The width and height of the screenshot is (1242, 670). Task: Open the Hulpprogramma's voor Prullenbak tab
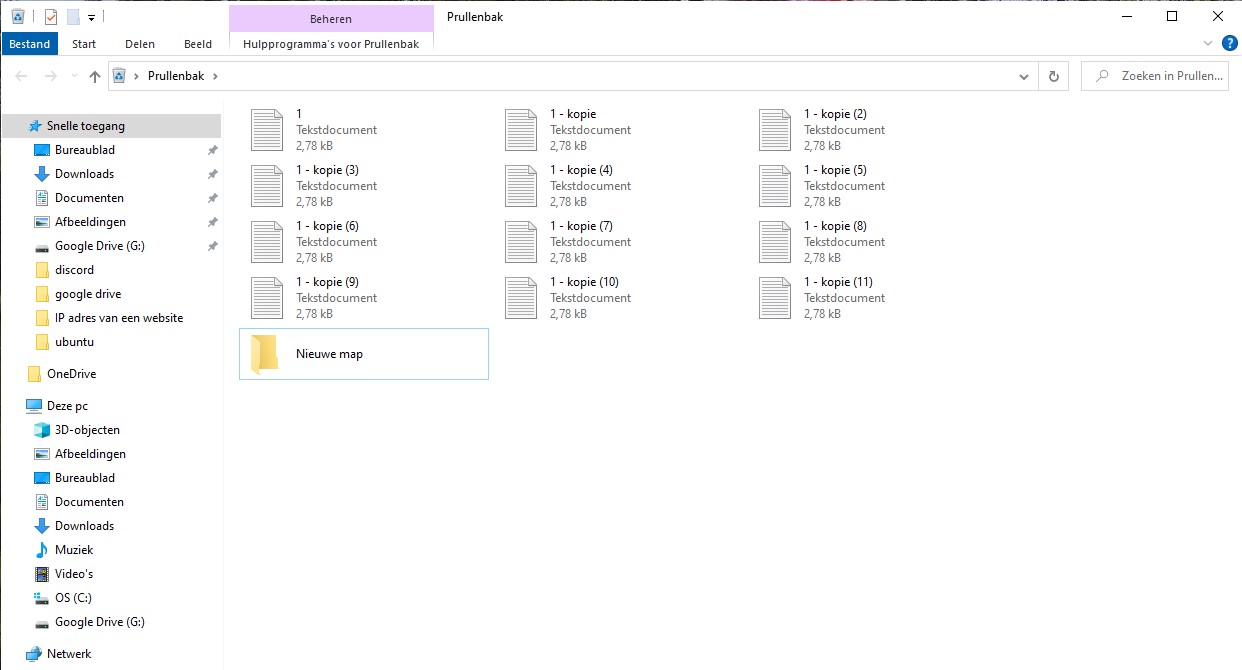[331, 44]
